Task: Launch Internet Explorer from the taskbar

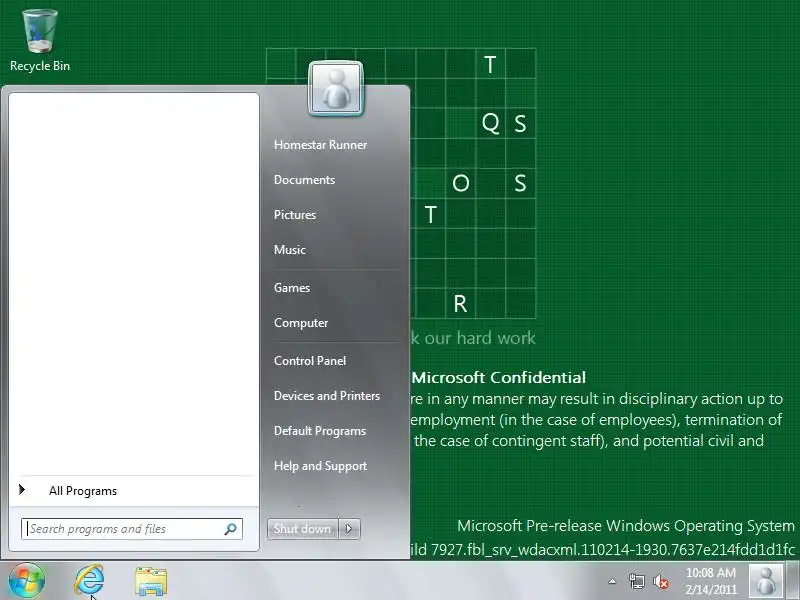Action: click(90, 581)
